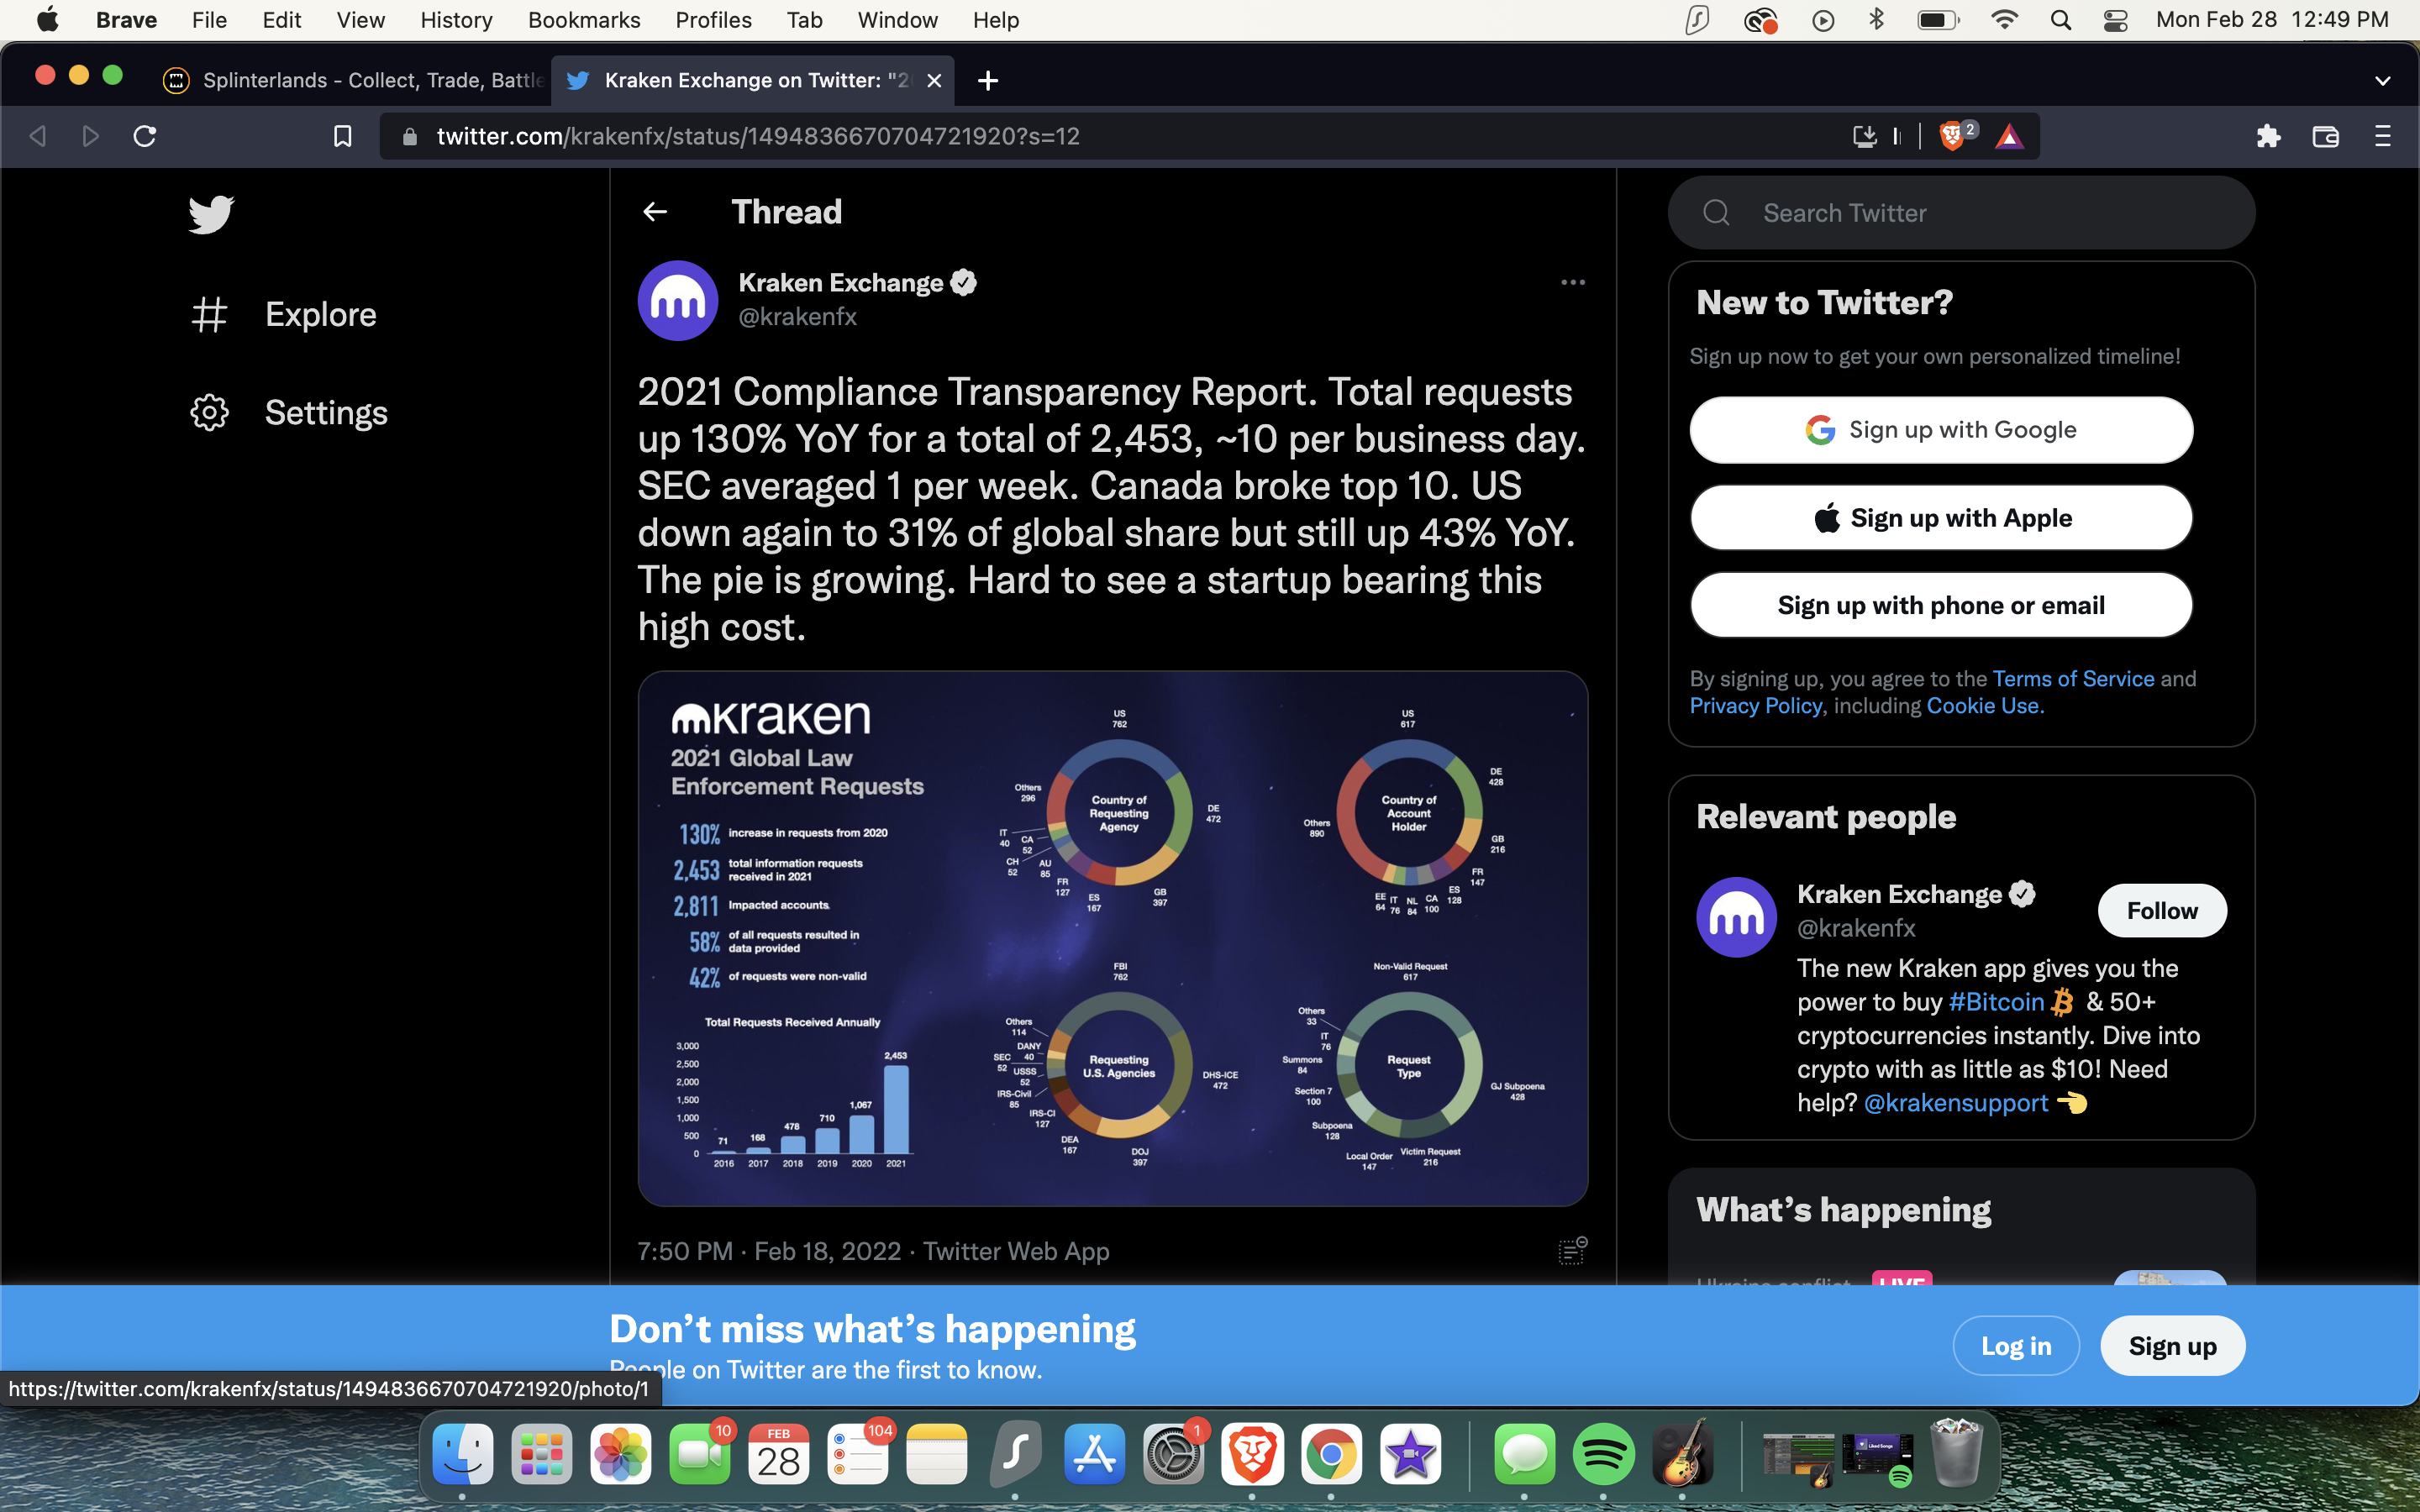
Task: Open Spotify from the Dock
Action: point(1604,1454)
